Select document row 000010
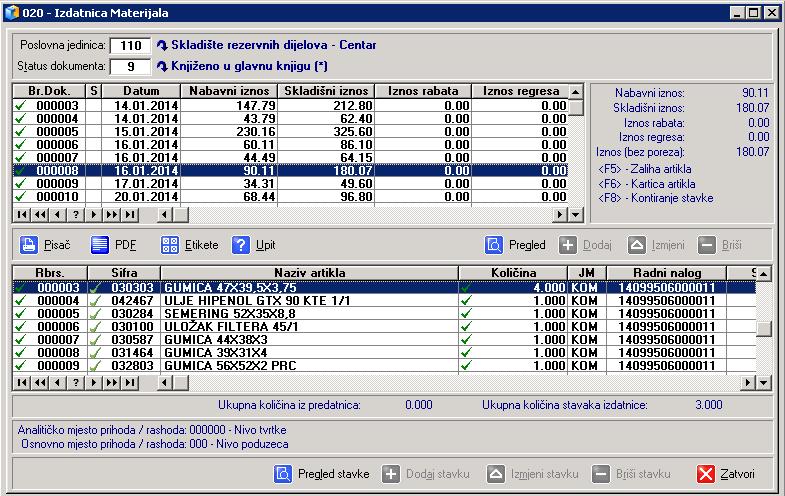 [x=290, y=197]
